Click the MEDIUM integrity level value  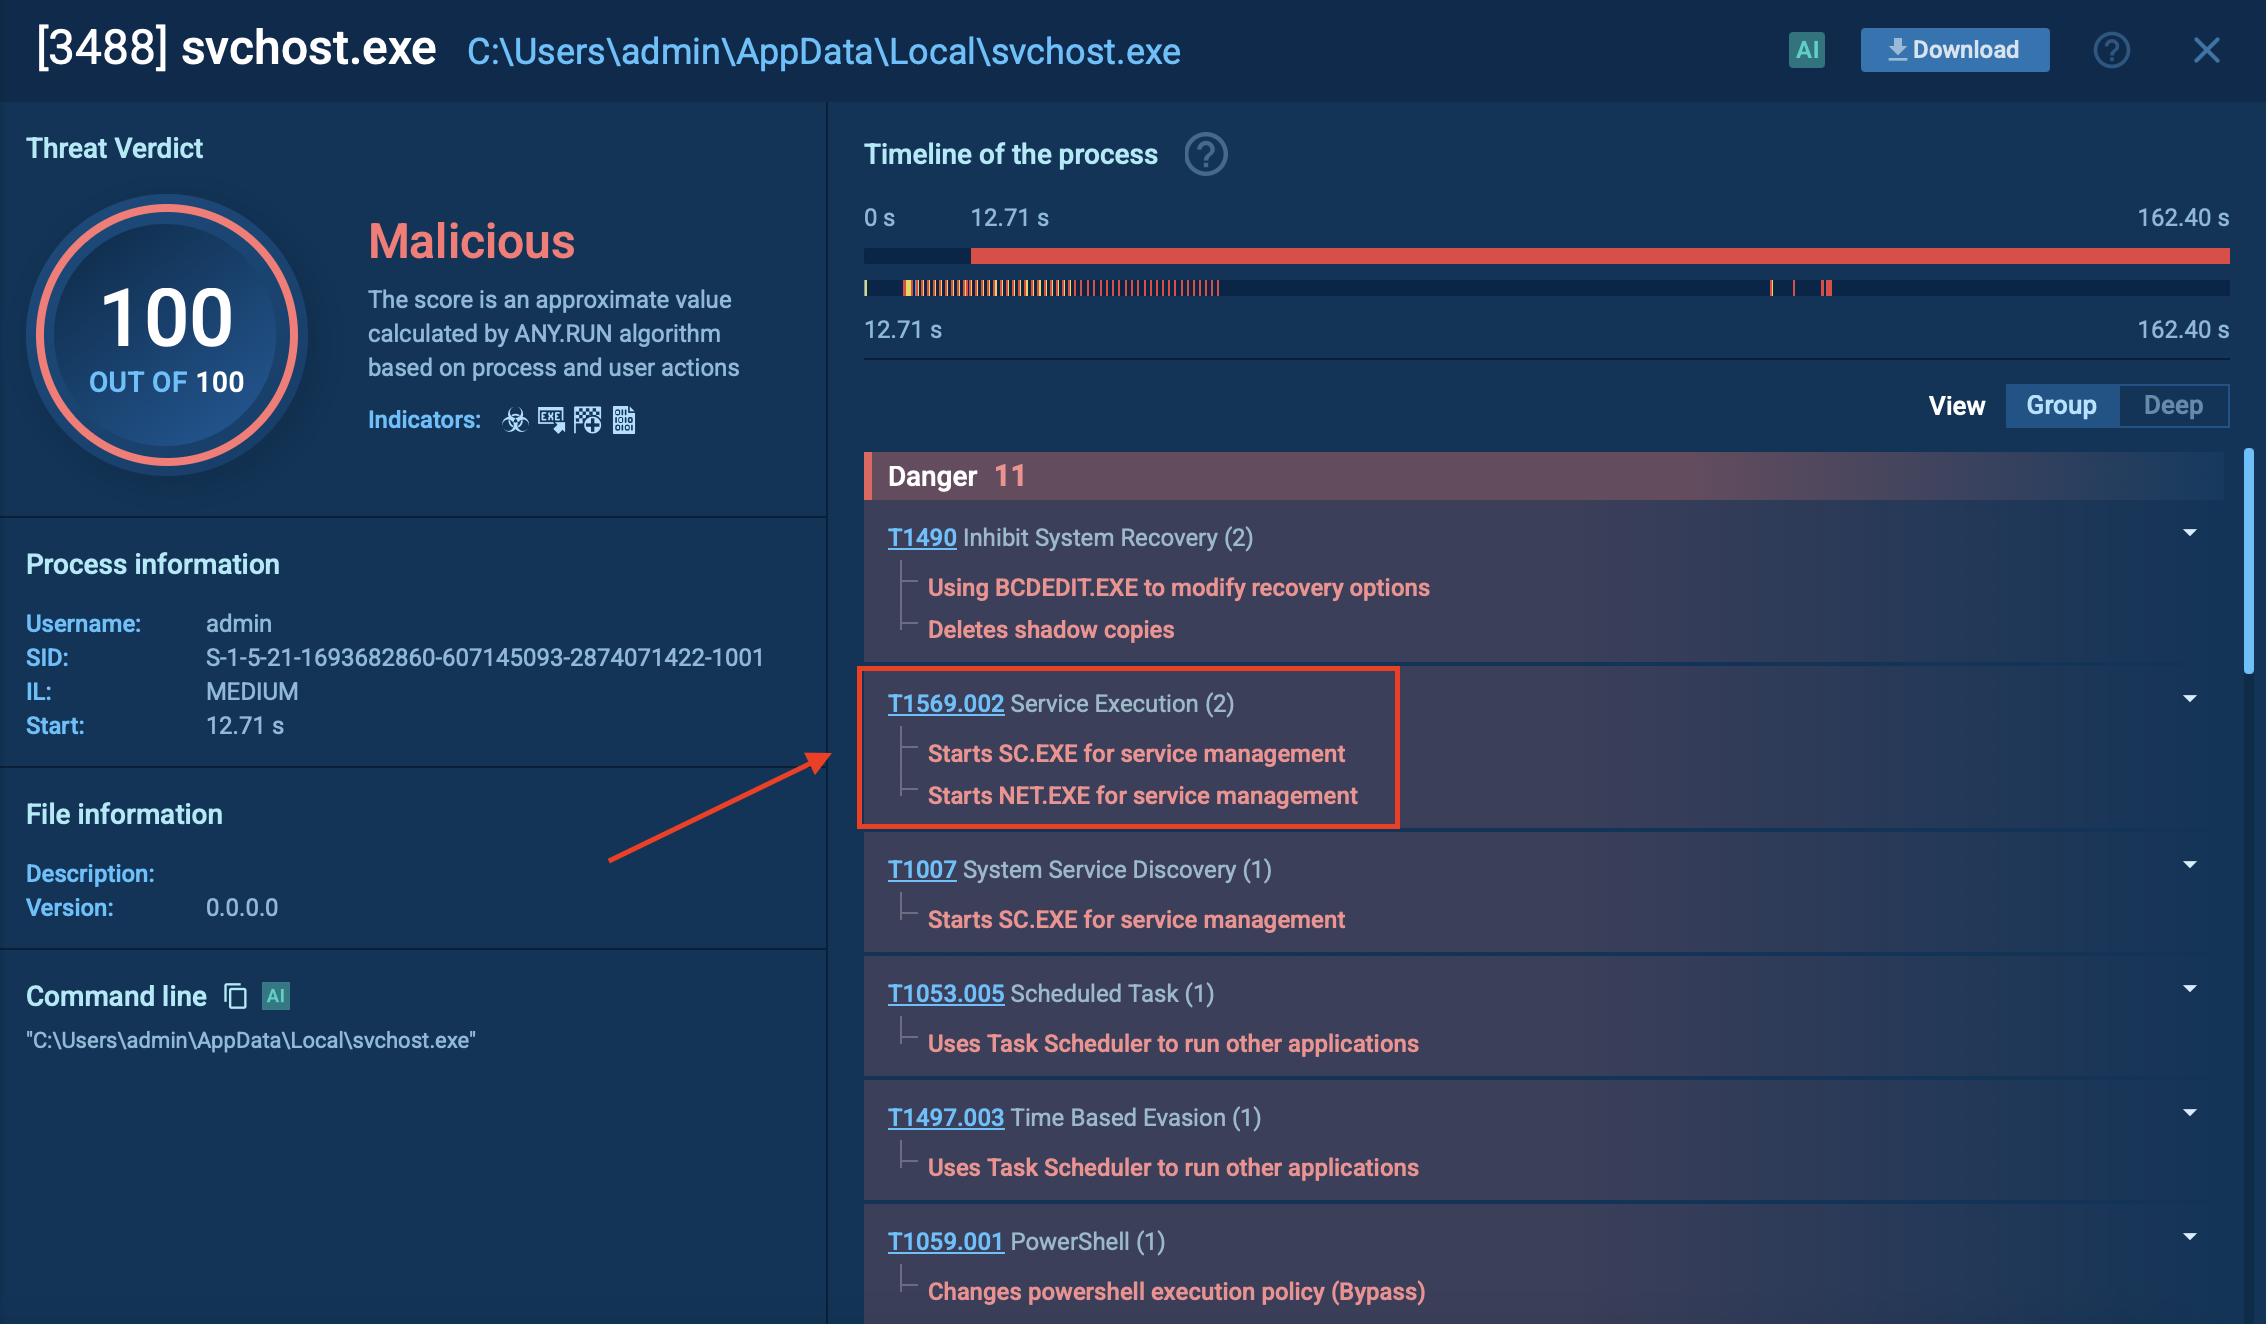pos(252,691)
